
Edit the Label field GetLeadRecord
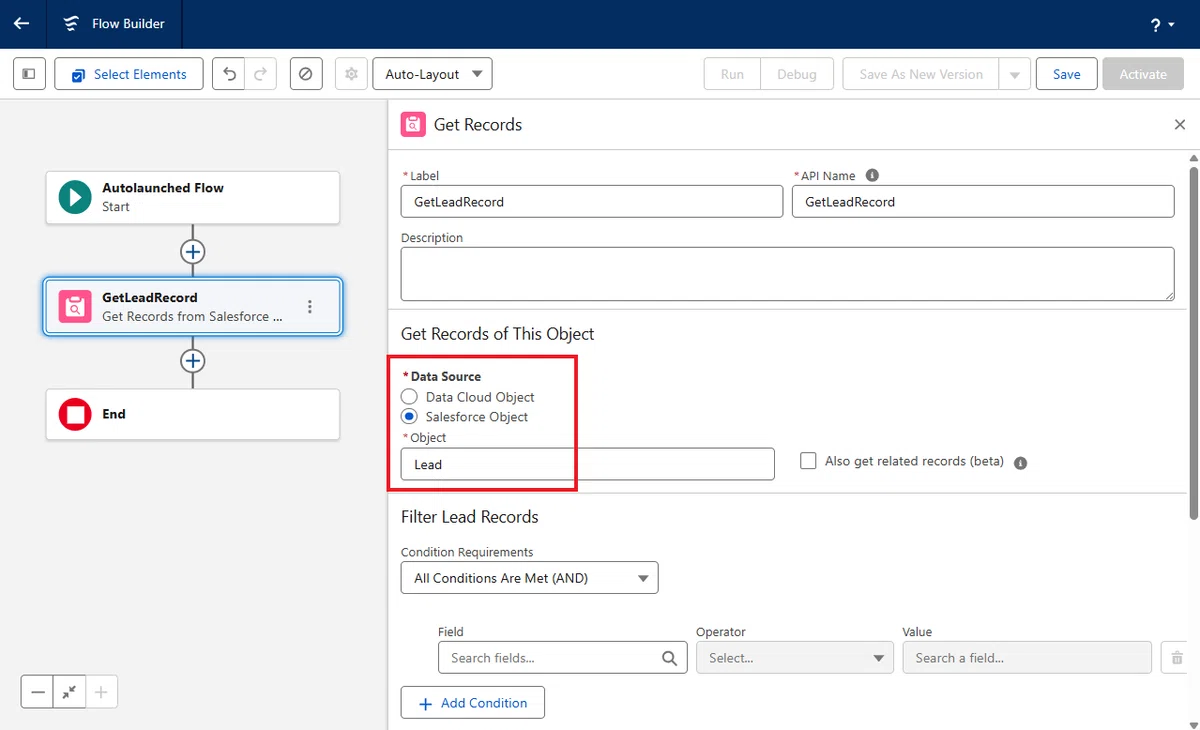pyautogui.click(x=592, y=201)
